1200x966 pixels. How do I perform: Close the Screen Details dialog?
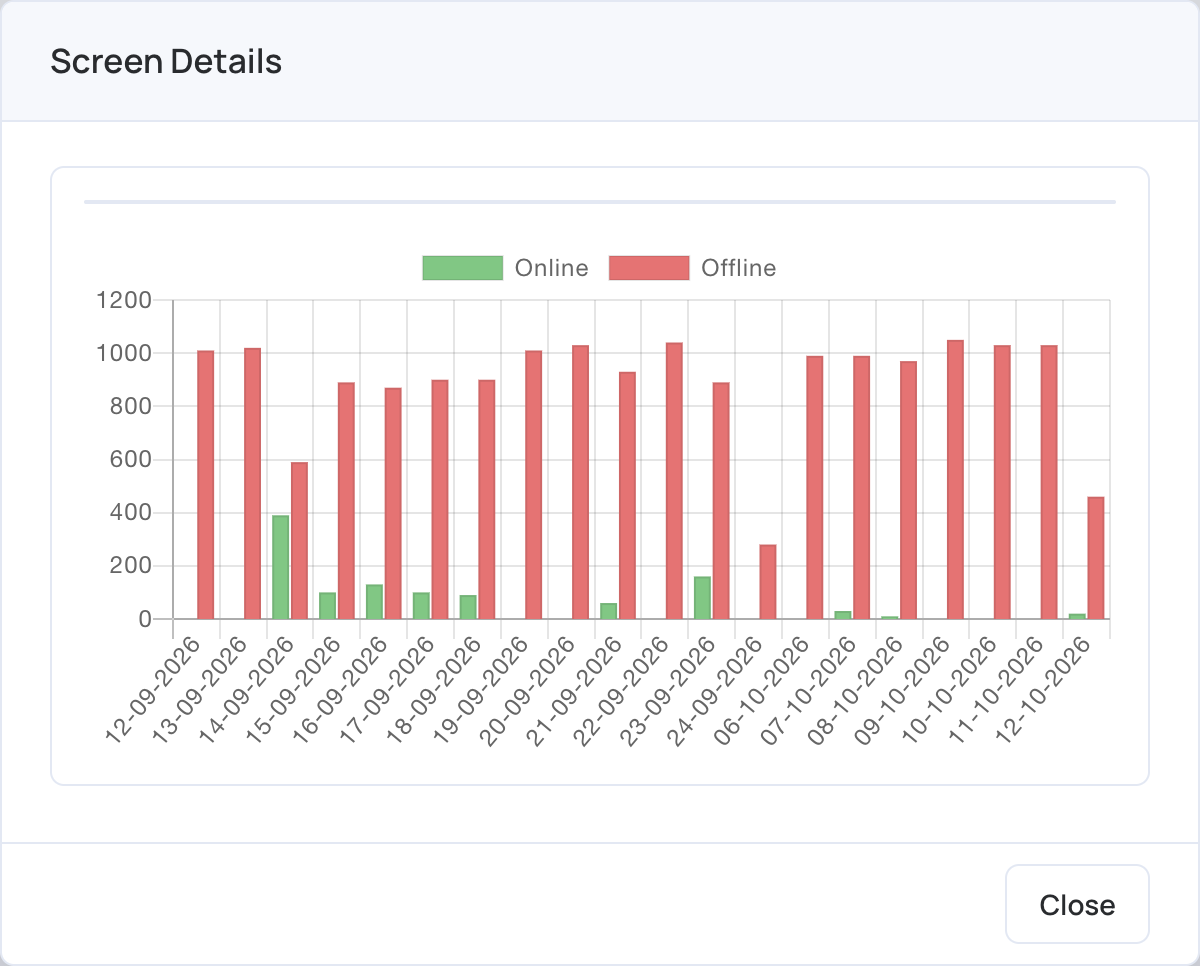[1077, 904]
